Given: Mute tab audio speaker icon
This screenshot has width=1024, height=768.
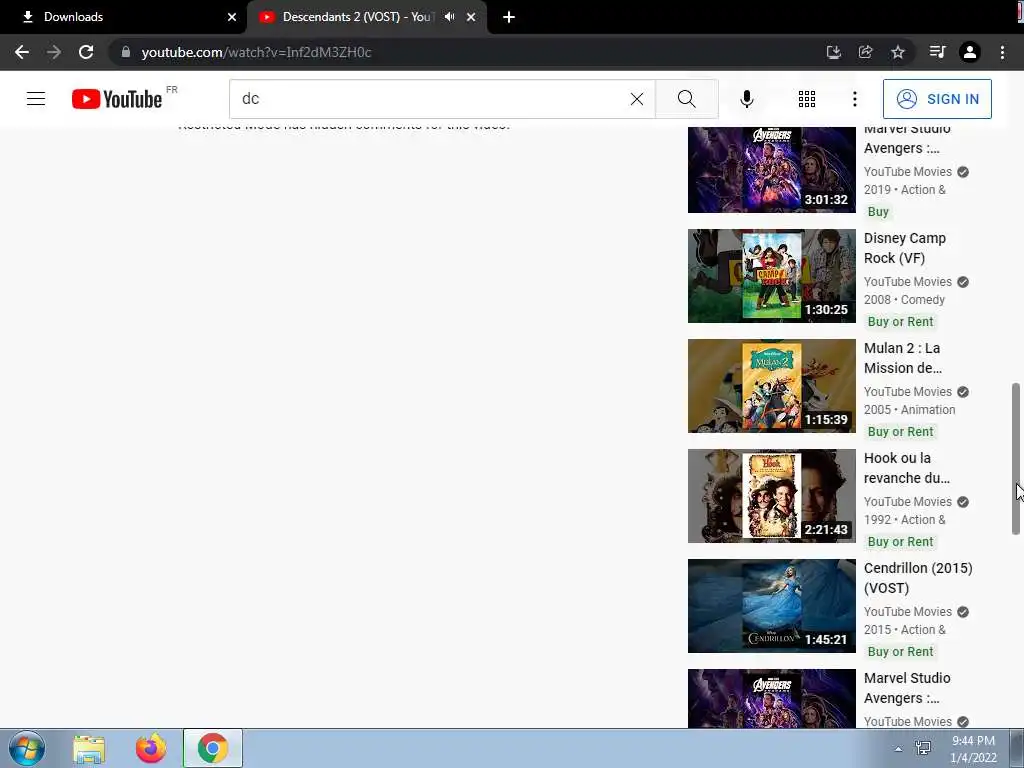Looking at the screenshot, I should tap(449, 17).
